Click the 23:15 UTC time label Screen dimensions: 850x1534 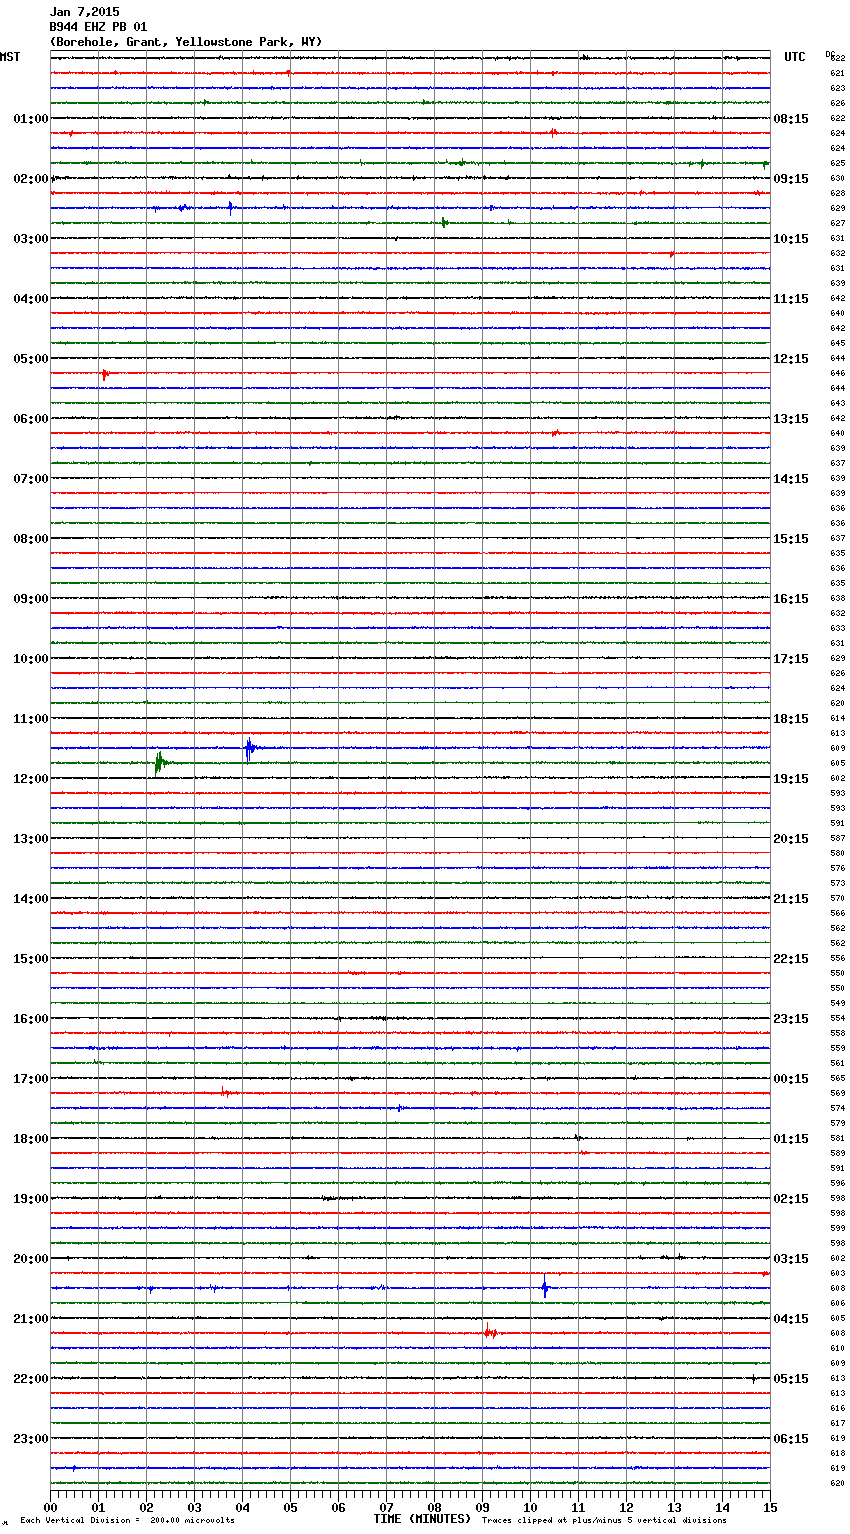(x=791, y=1019)
